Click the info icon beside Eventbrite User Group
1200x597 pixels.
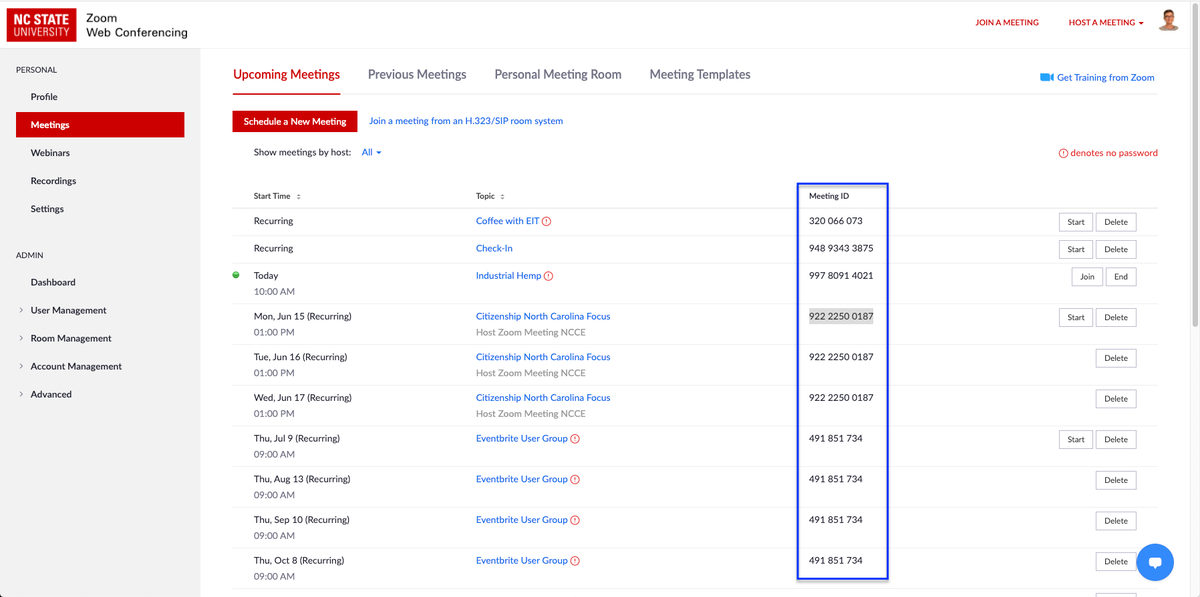click(574, 438)
